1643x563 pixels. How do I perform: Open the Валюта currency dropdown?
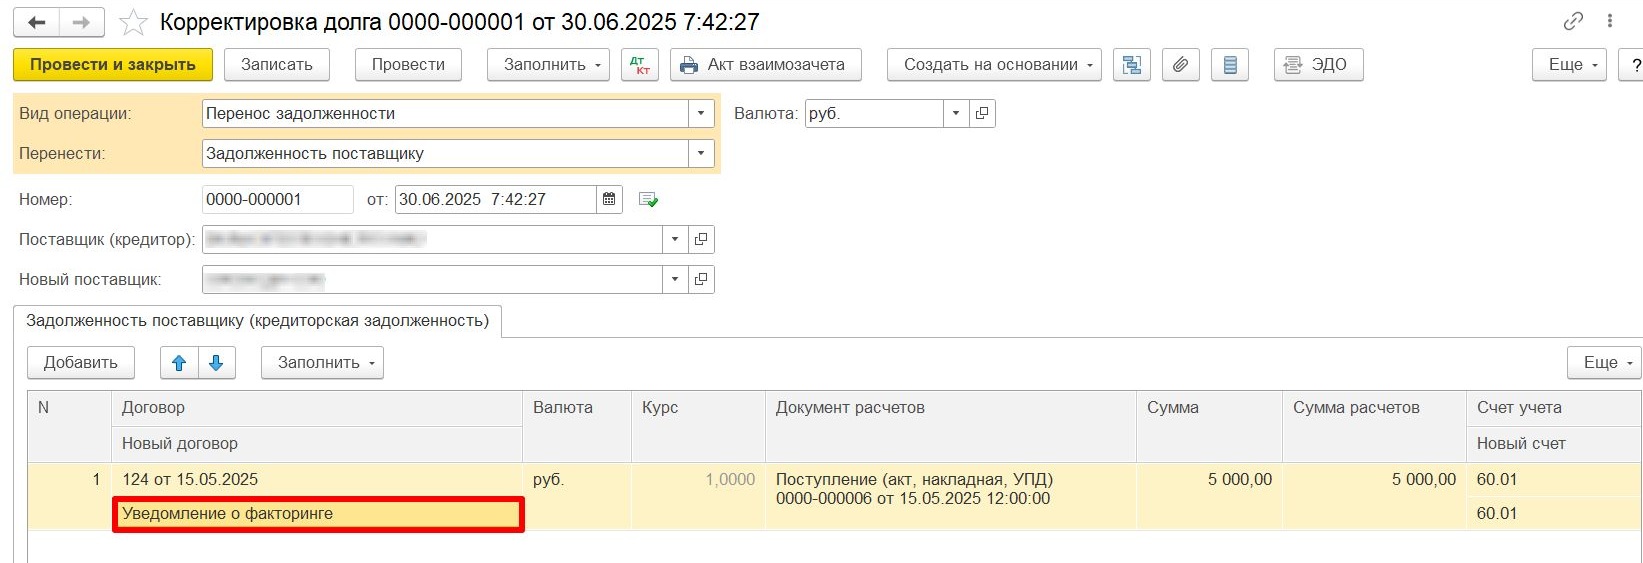pyautogui.click(x=956, y=114)
